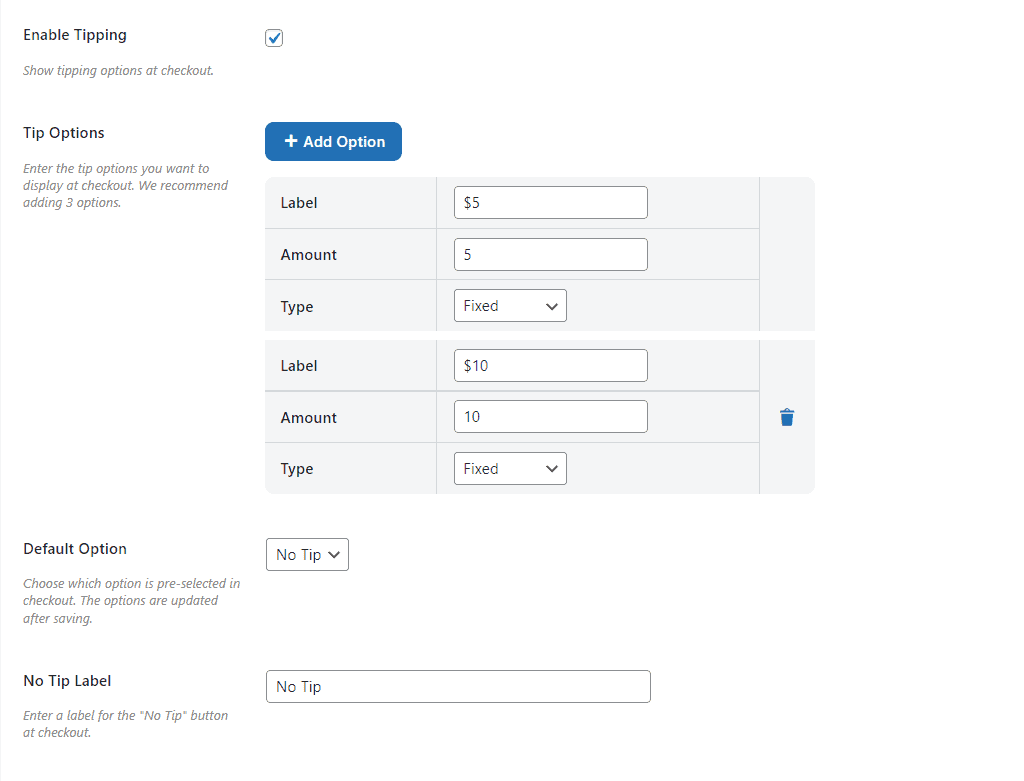This screenshot has width=1024, height=781.
Task: Open the Type dropdown for the $5 option
Action: (x=510, y=306)
